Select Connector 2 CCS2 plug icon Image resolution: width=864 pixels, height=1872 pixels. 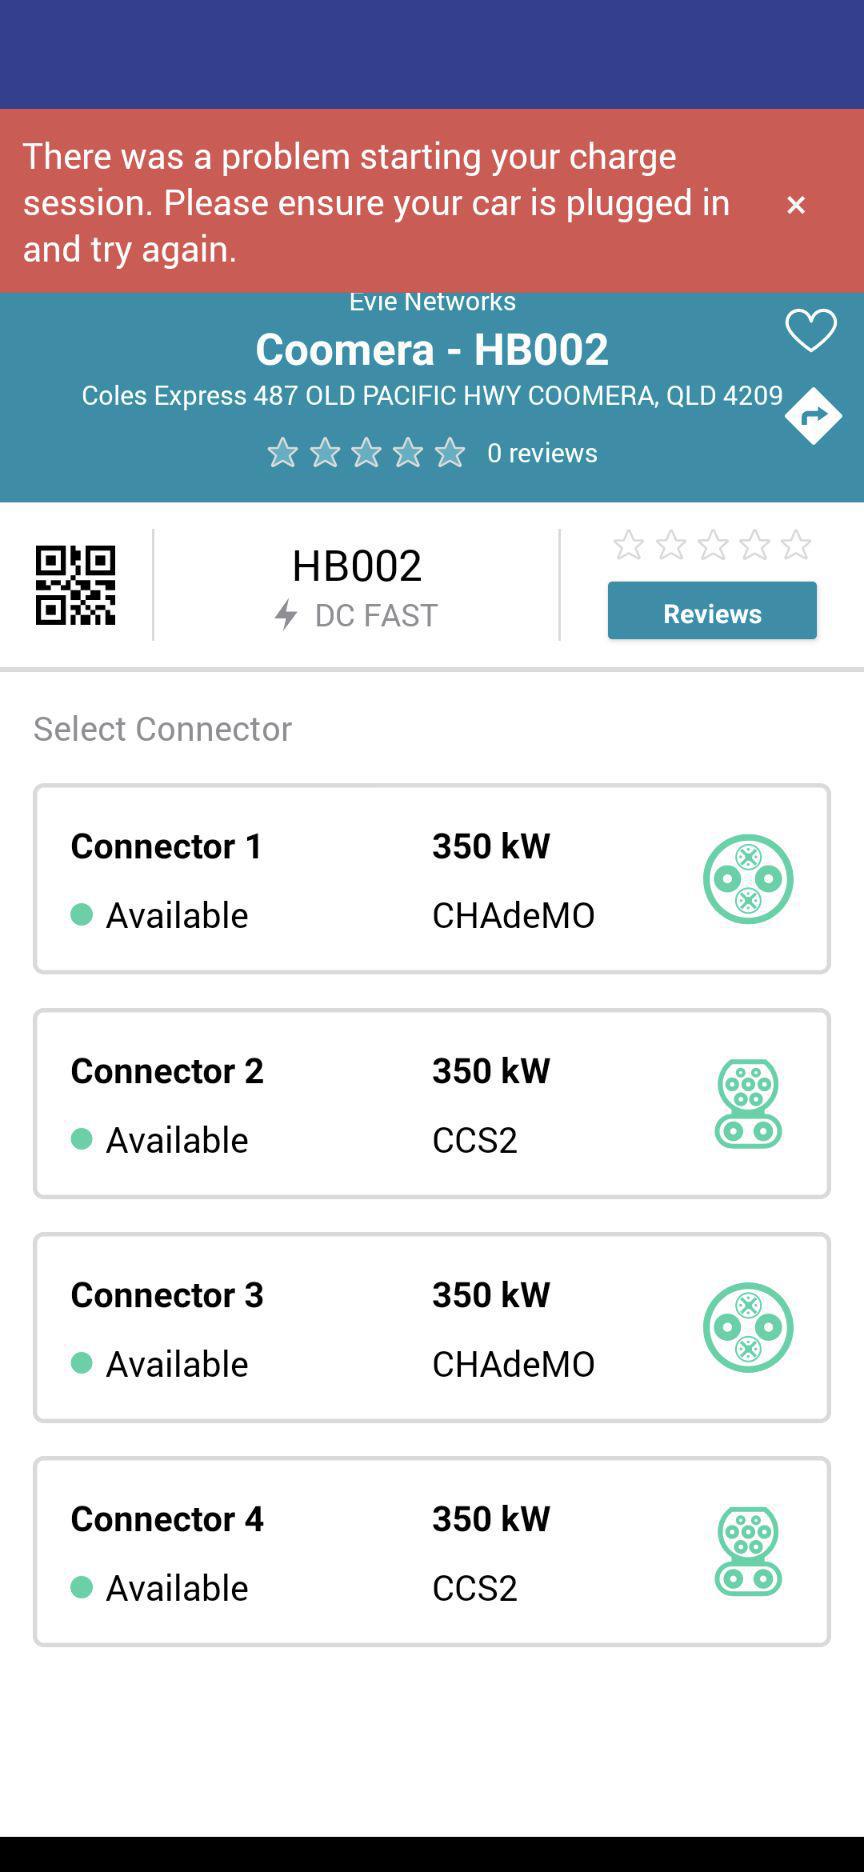[748, 1103]
